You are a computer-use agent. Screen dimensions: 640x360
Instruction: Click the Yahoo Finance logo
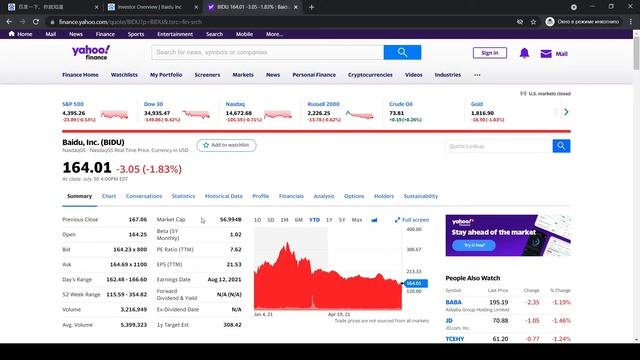[91, 53]
